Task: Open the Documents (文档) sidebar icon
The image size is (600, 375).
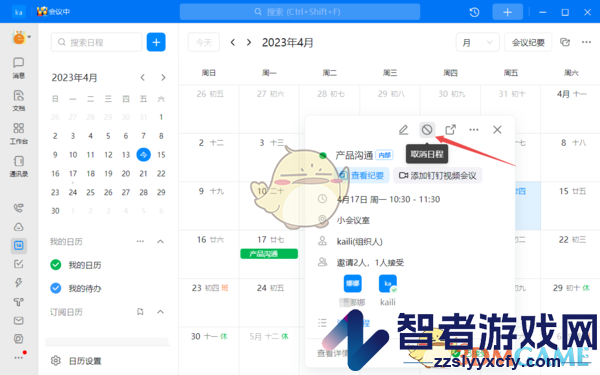Action: point(18,100)
